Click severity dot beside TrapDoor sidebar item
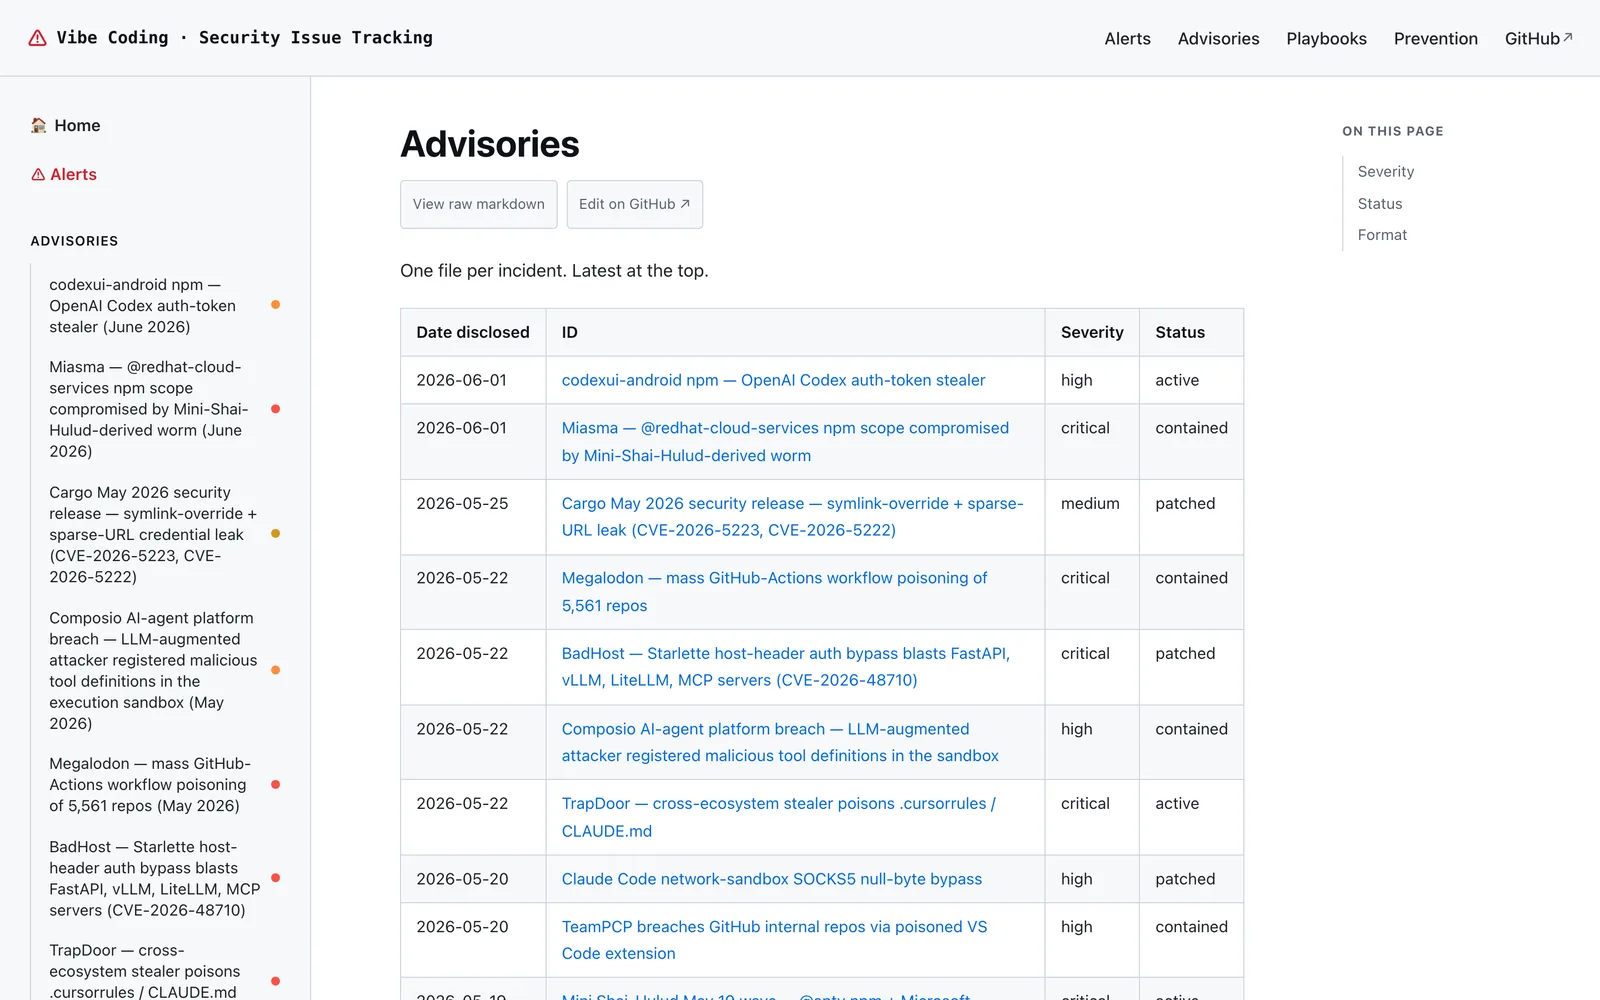Image resolution: width=1600 pixels, height=1000 pixels. coord(276,981)
